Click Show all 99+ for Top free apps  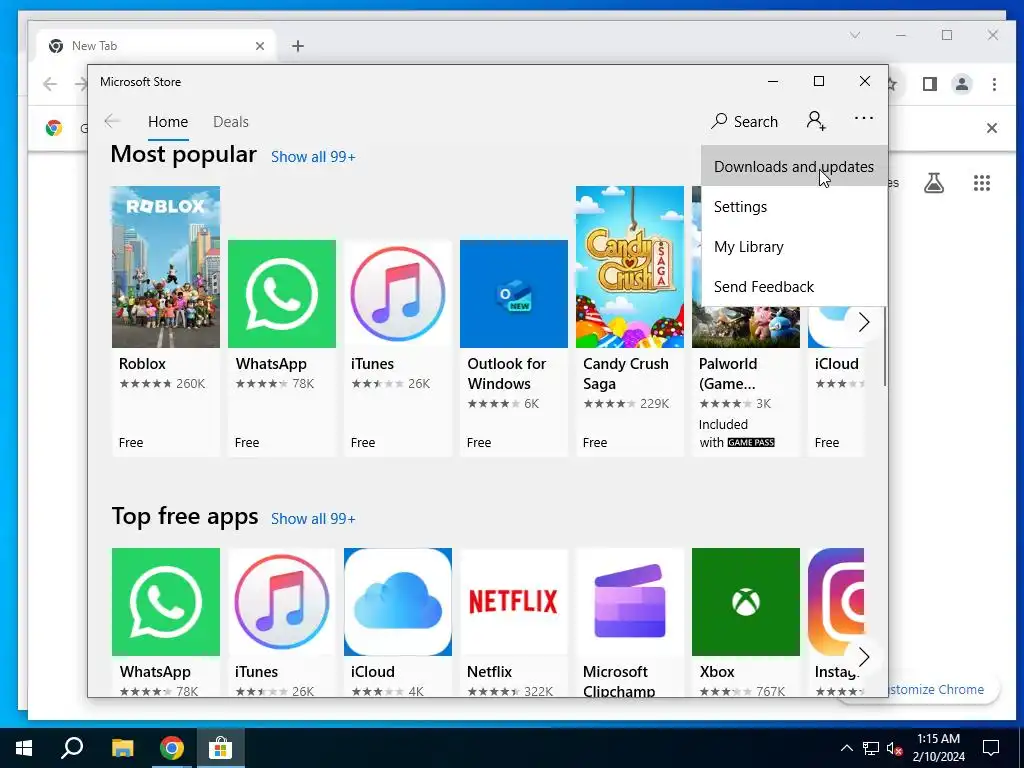pyautogui.click(x=313, y=519)
